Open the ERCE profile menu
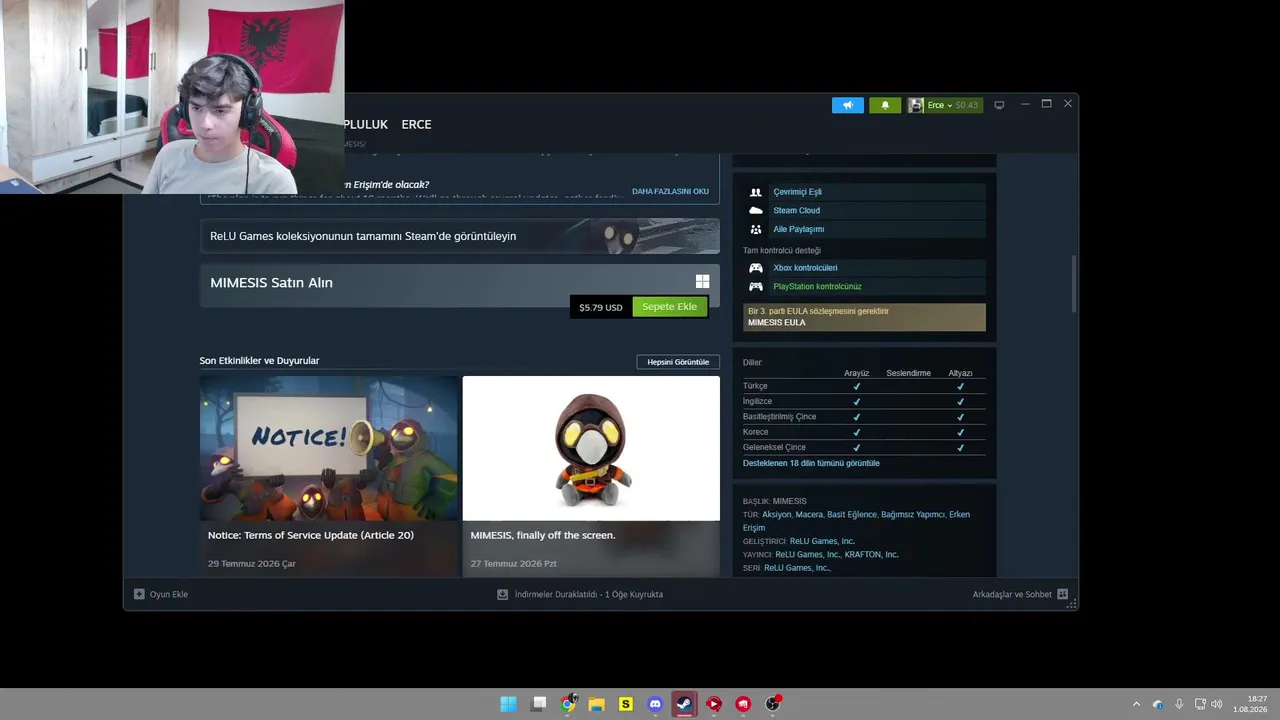The height and width of the screenshot is (720, 1280). point(416,124)
